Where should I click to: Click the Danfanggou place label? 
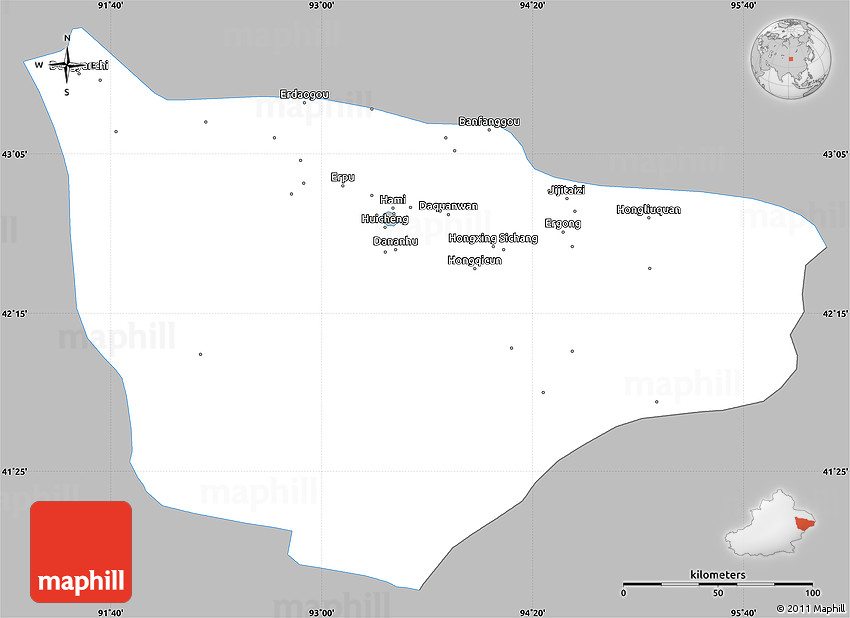[489, 121]
